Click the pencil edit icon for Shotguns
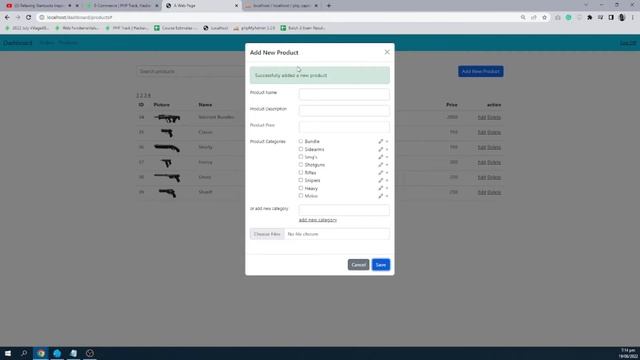 tap(380, 165)
